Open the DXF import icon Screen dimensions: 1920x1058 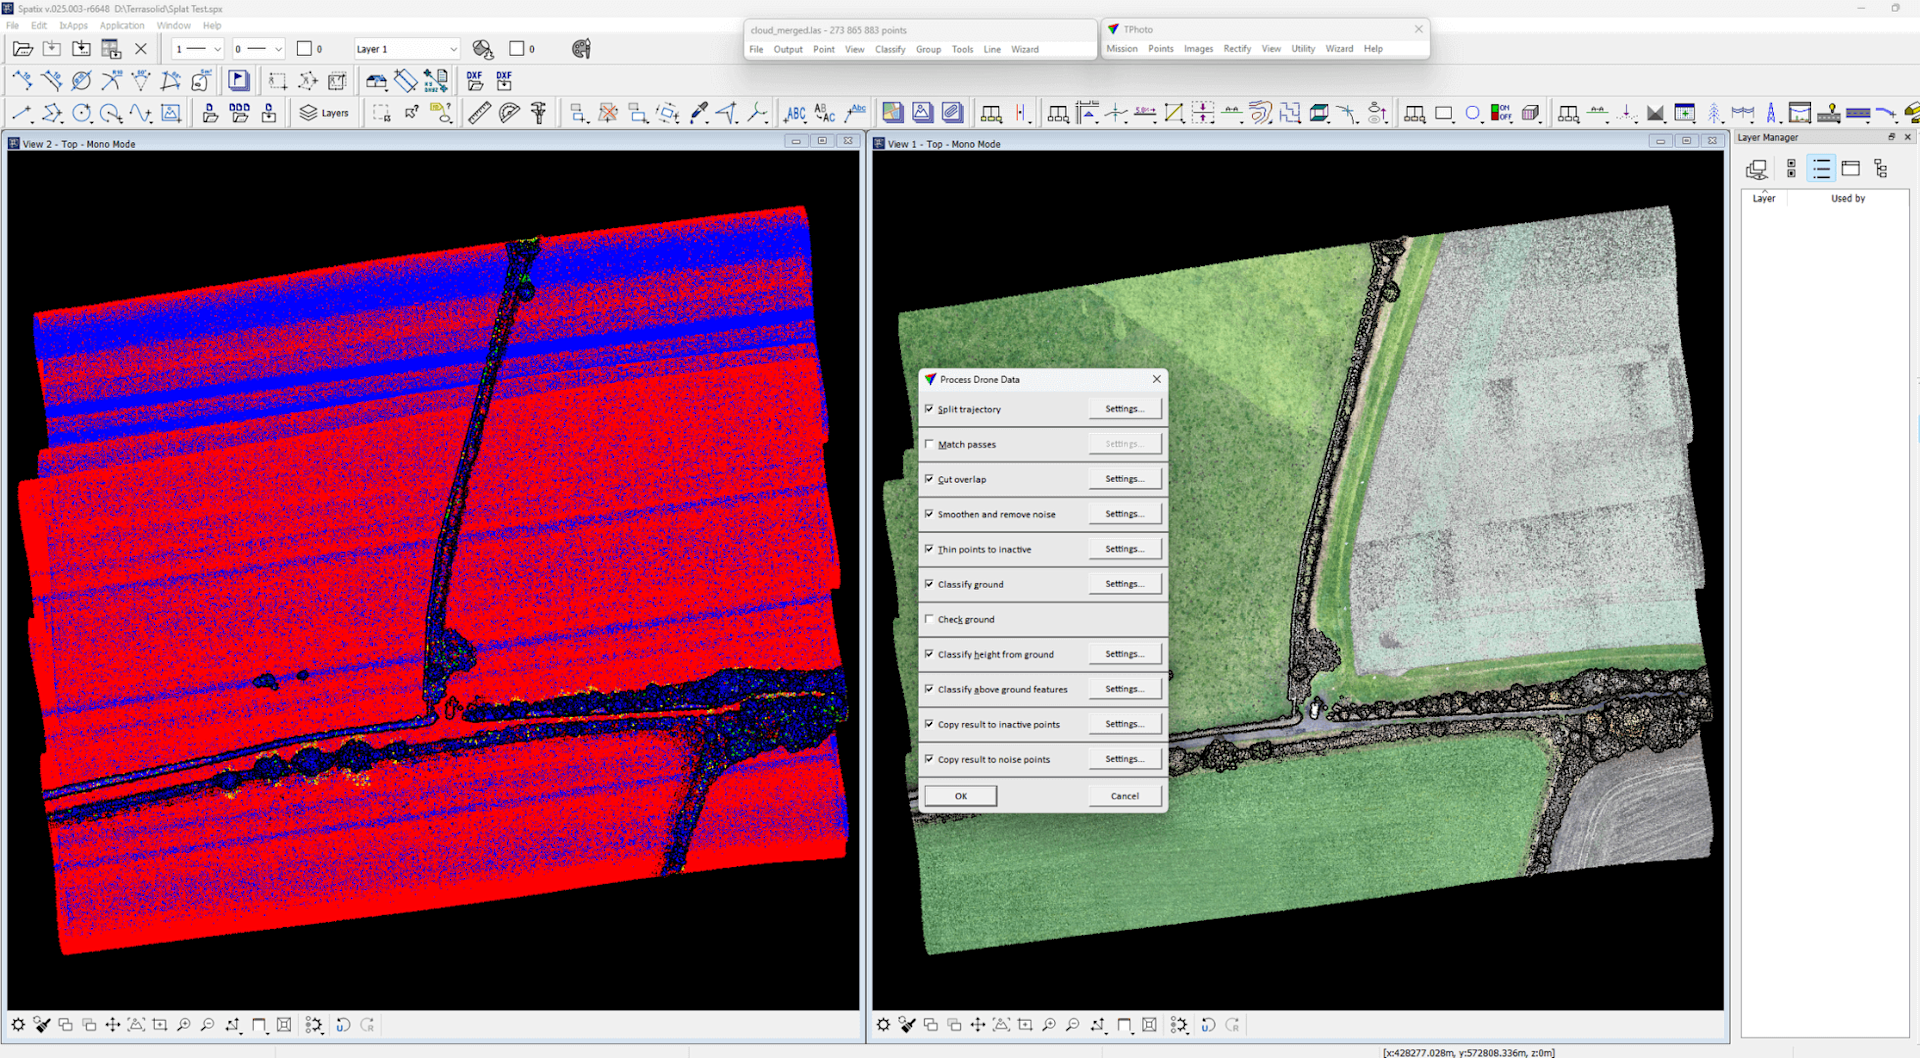pos(475,81)
